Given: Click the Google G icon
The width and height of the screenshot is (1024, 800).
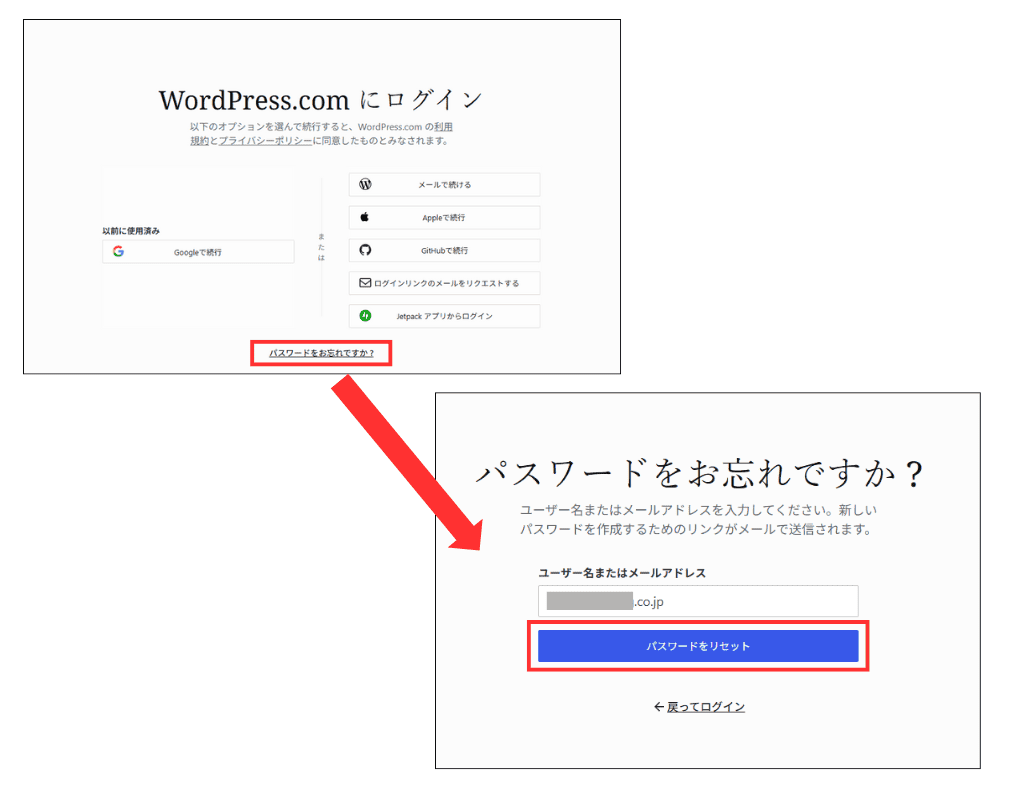Looking at the screenshot, I should point(118,251).
